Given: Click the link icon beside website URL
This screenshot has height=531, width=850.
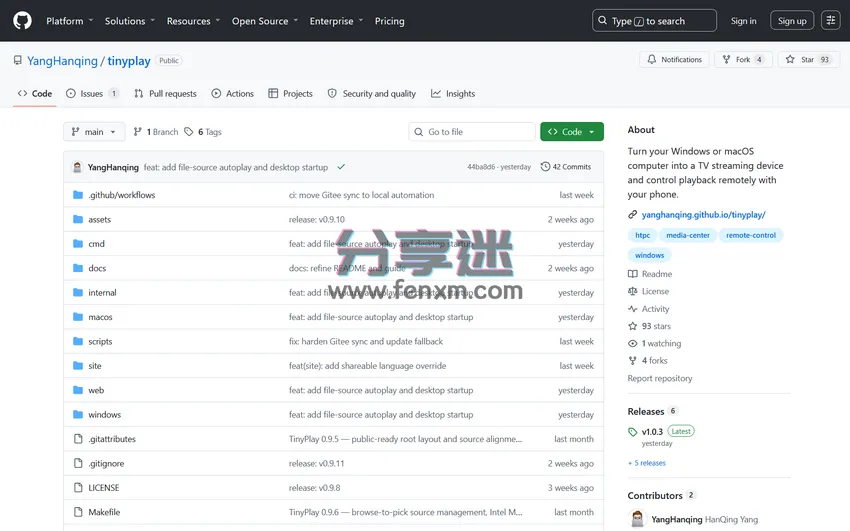Looking at the screenshot, I should coord(633,215).
